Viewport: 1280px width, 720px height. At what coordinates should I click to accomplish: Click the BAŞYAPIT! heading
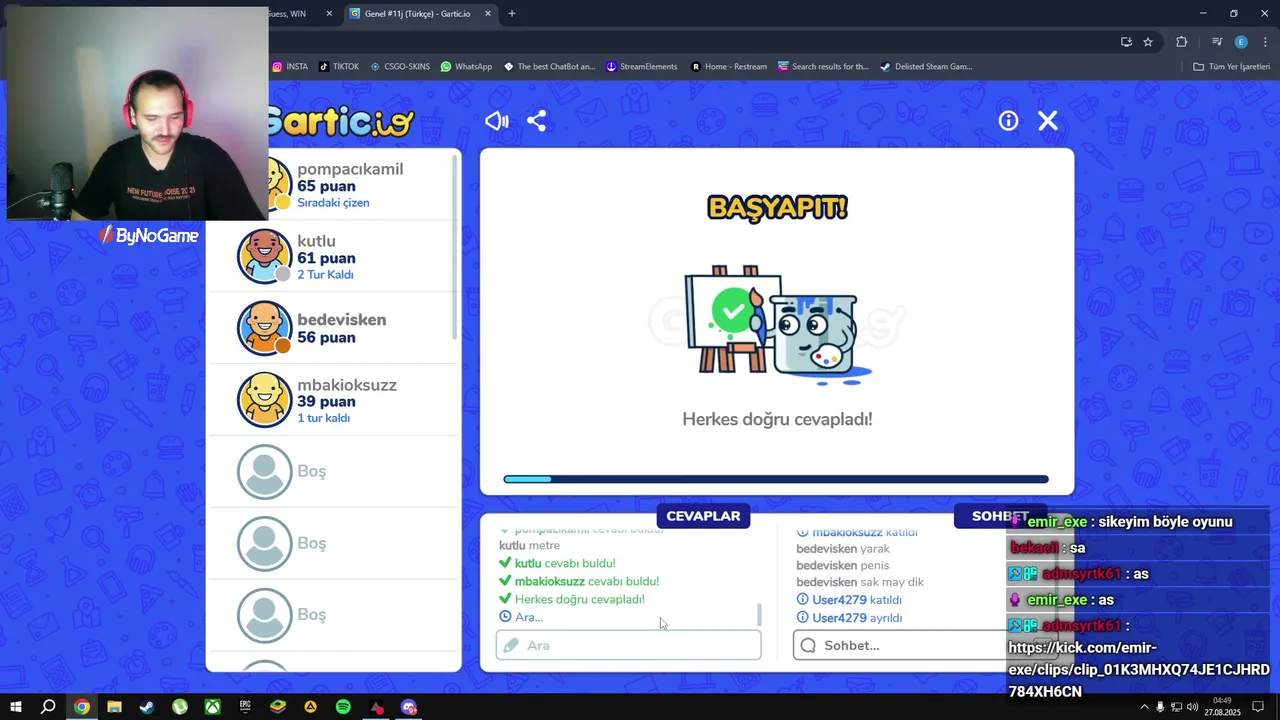(x=777, y=208)
